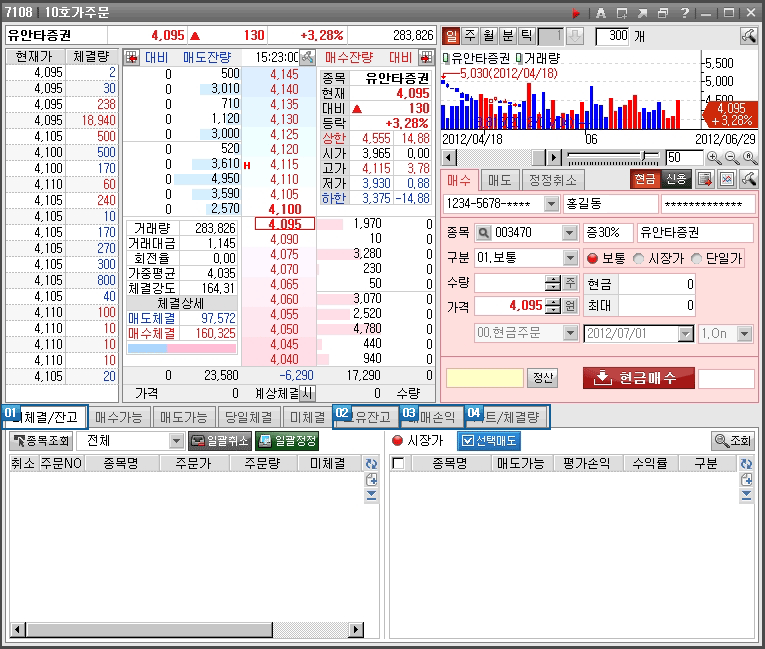The height and width of the screenshot is (649, 765).
Task: Click the chart scrollbar right arrow
Action: click(553, 158)
